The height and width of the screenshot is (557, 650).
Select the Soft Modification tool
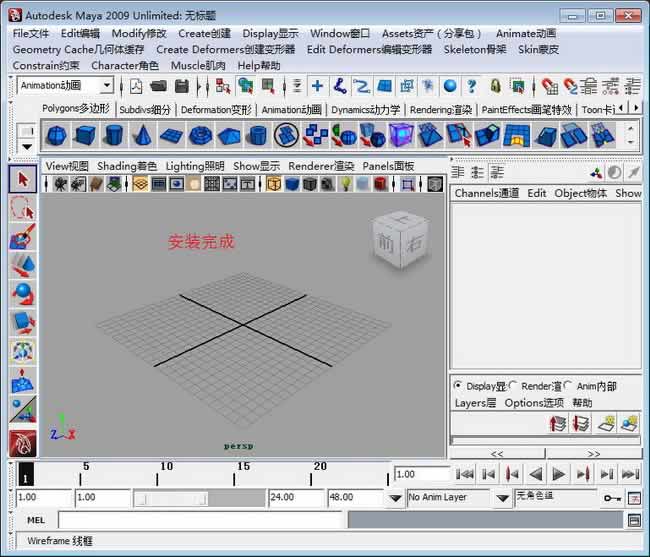(x=23, y=380)
